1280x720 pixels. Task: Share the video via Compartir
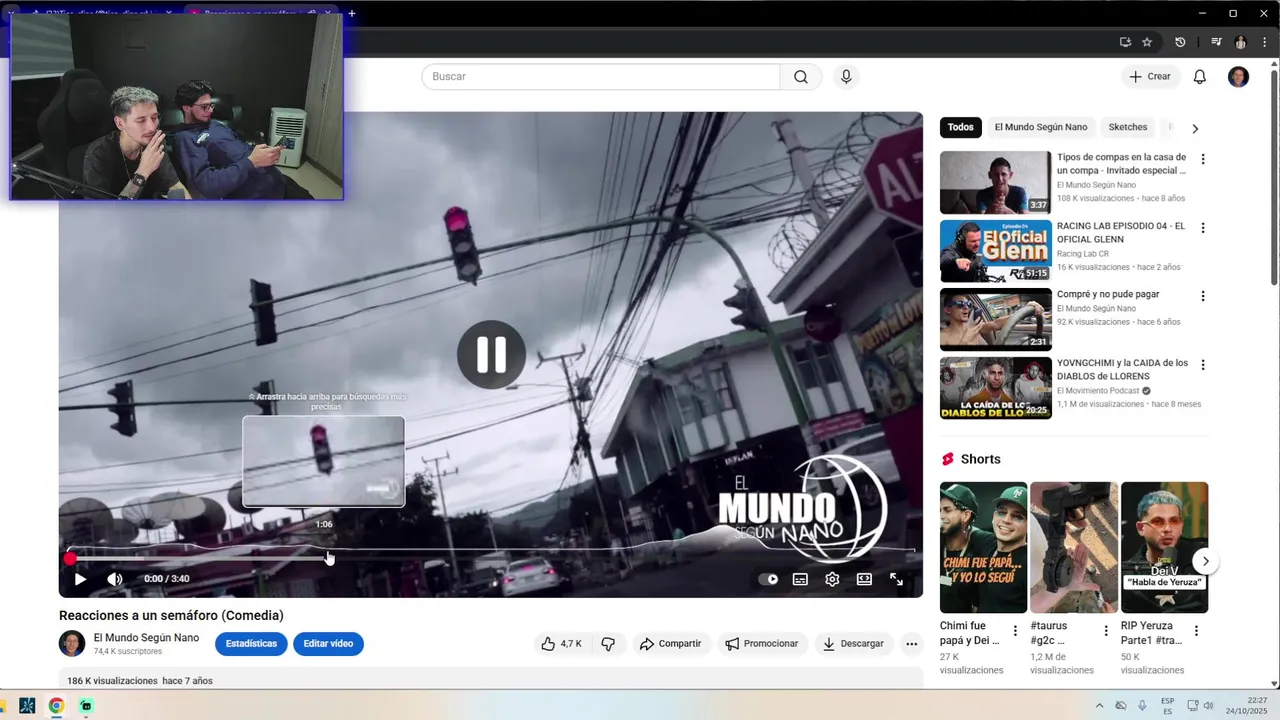click(x=670, y=644)
